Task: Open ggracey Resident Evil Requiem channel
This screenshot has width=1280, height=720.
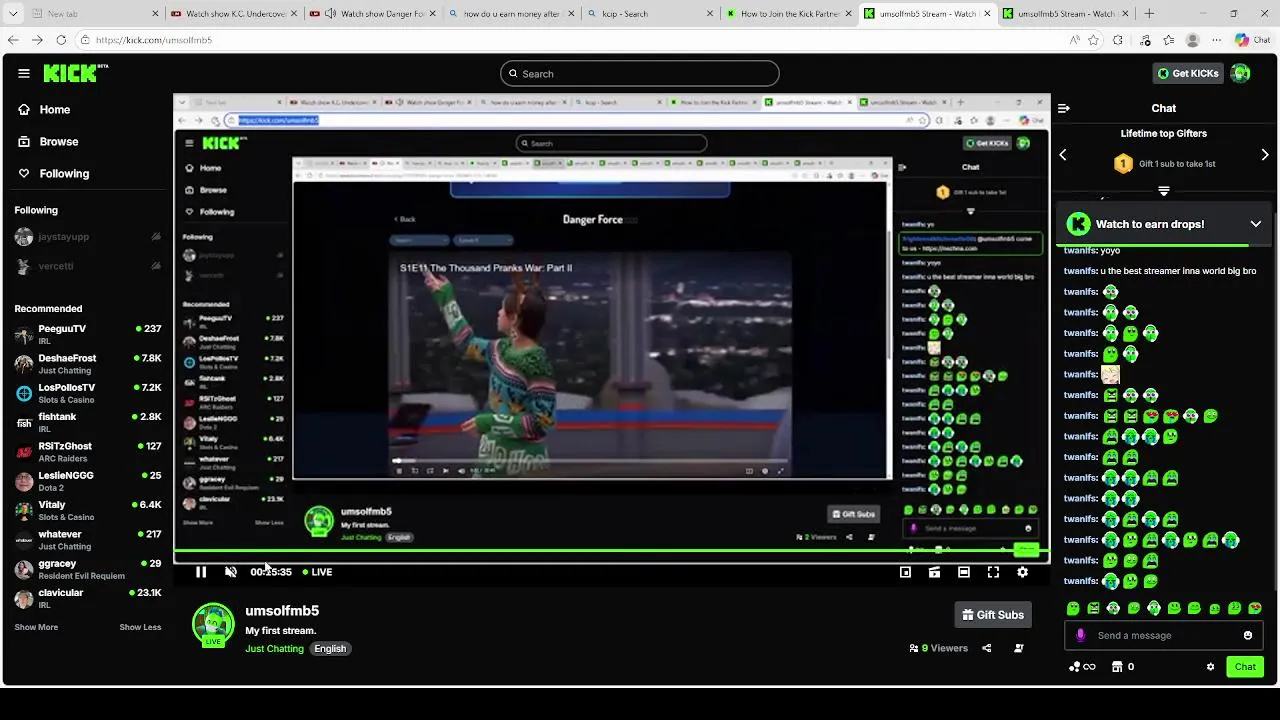Action: click(x=88, y=569)
